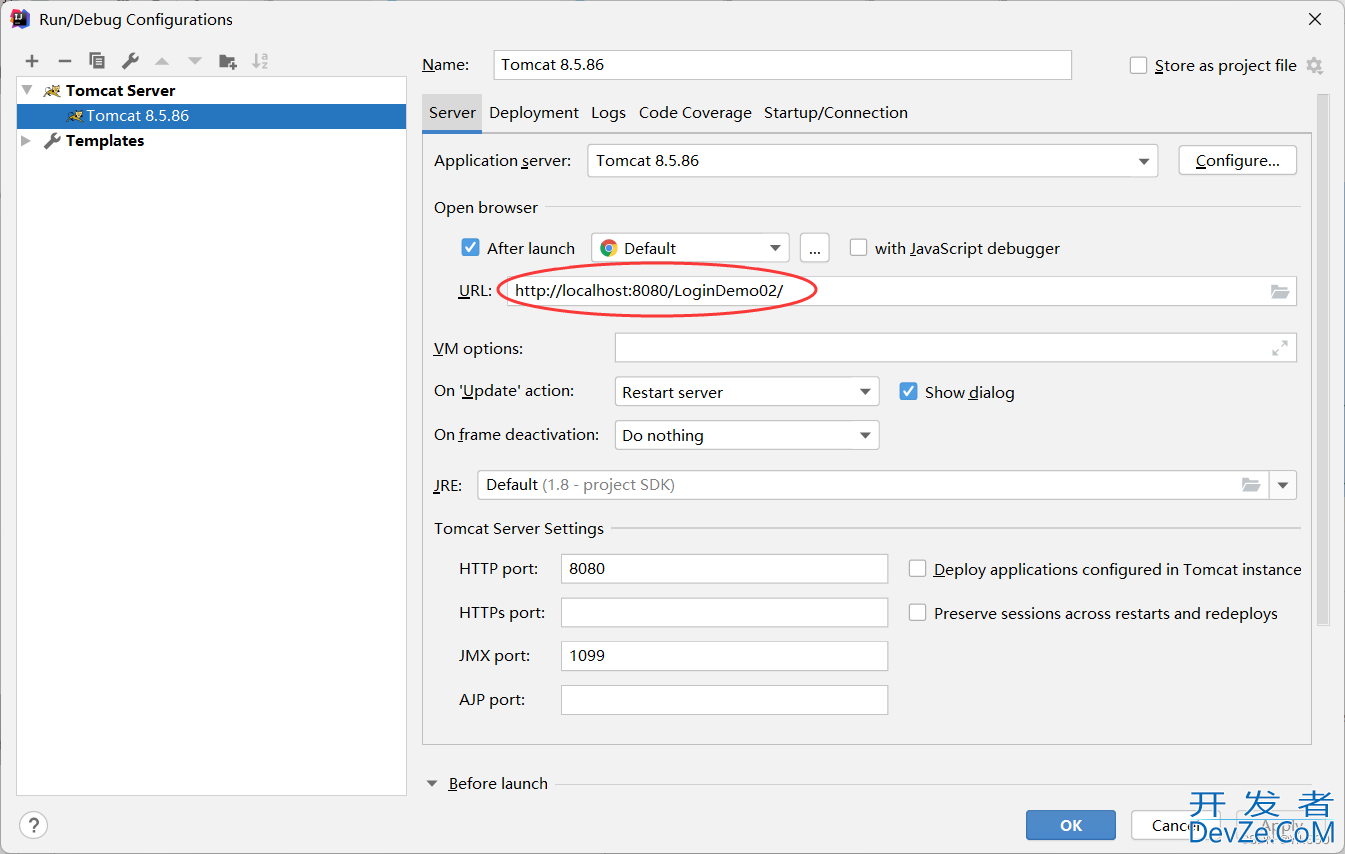Enable with JavaScript debugger checkbox
Image resolution: width=1345 pixels, height=854 pixels.
coord(858,247)
